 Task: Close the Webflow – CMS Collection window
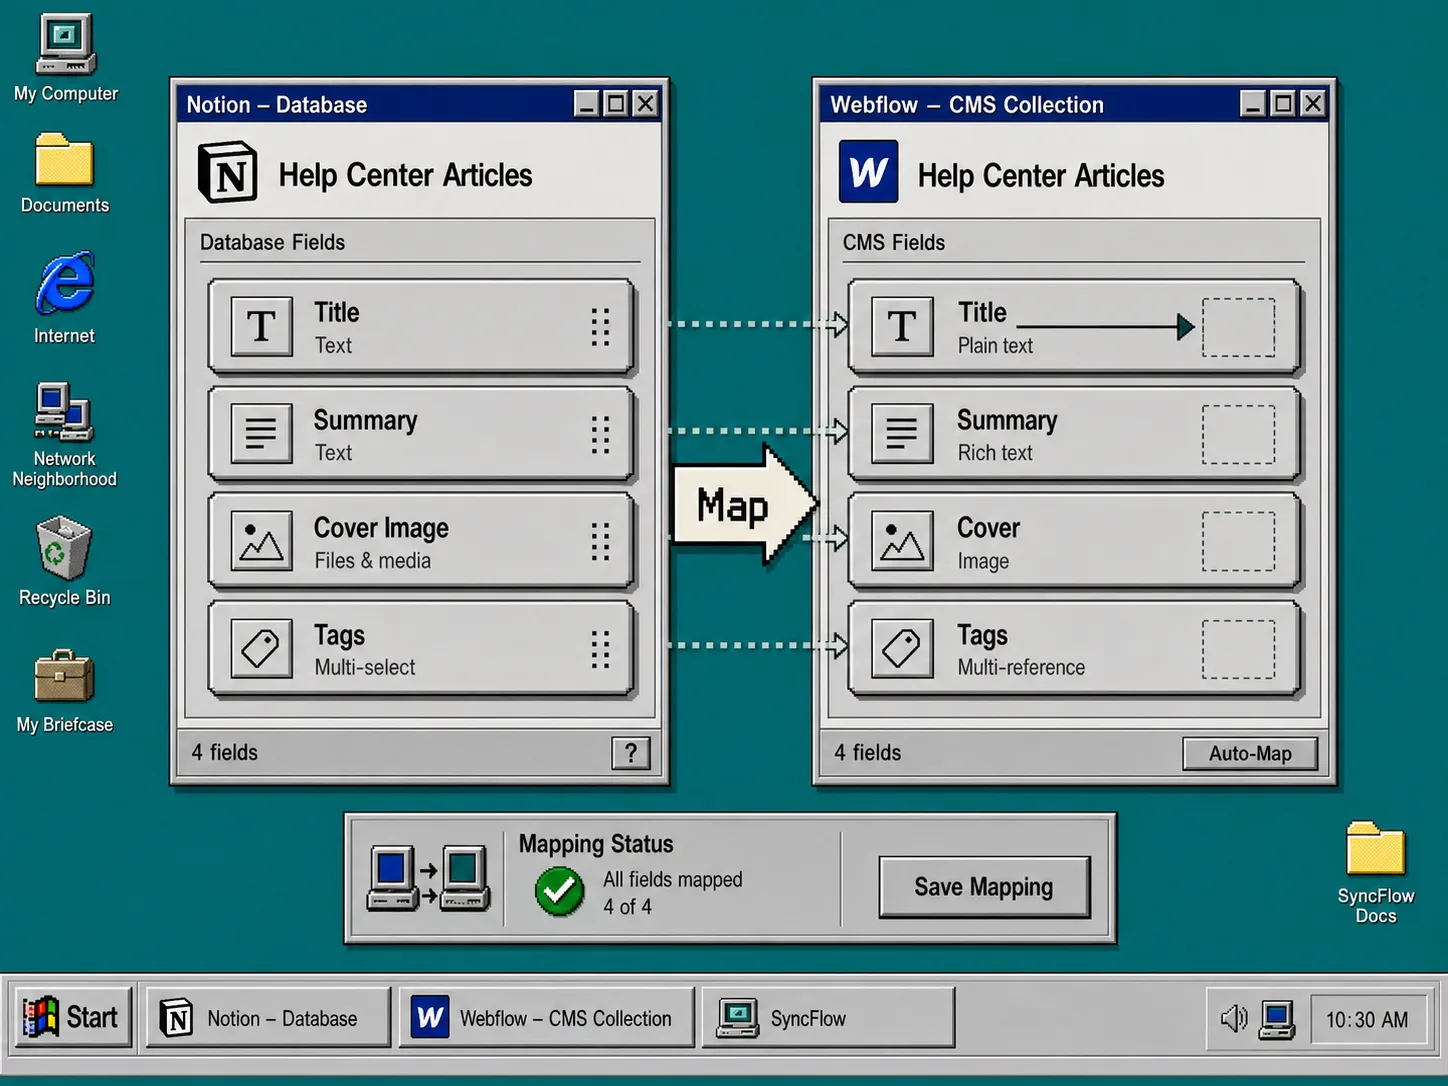pyautogui.click(x=1313, y=103)
